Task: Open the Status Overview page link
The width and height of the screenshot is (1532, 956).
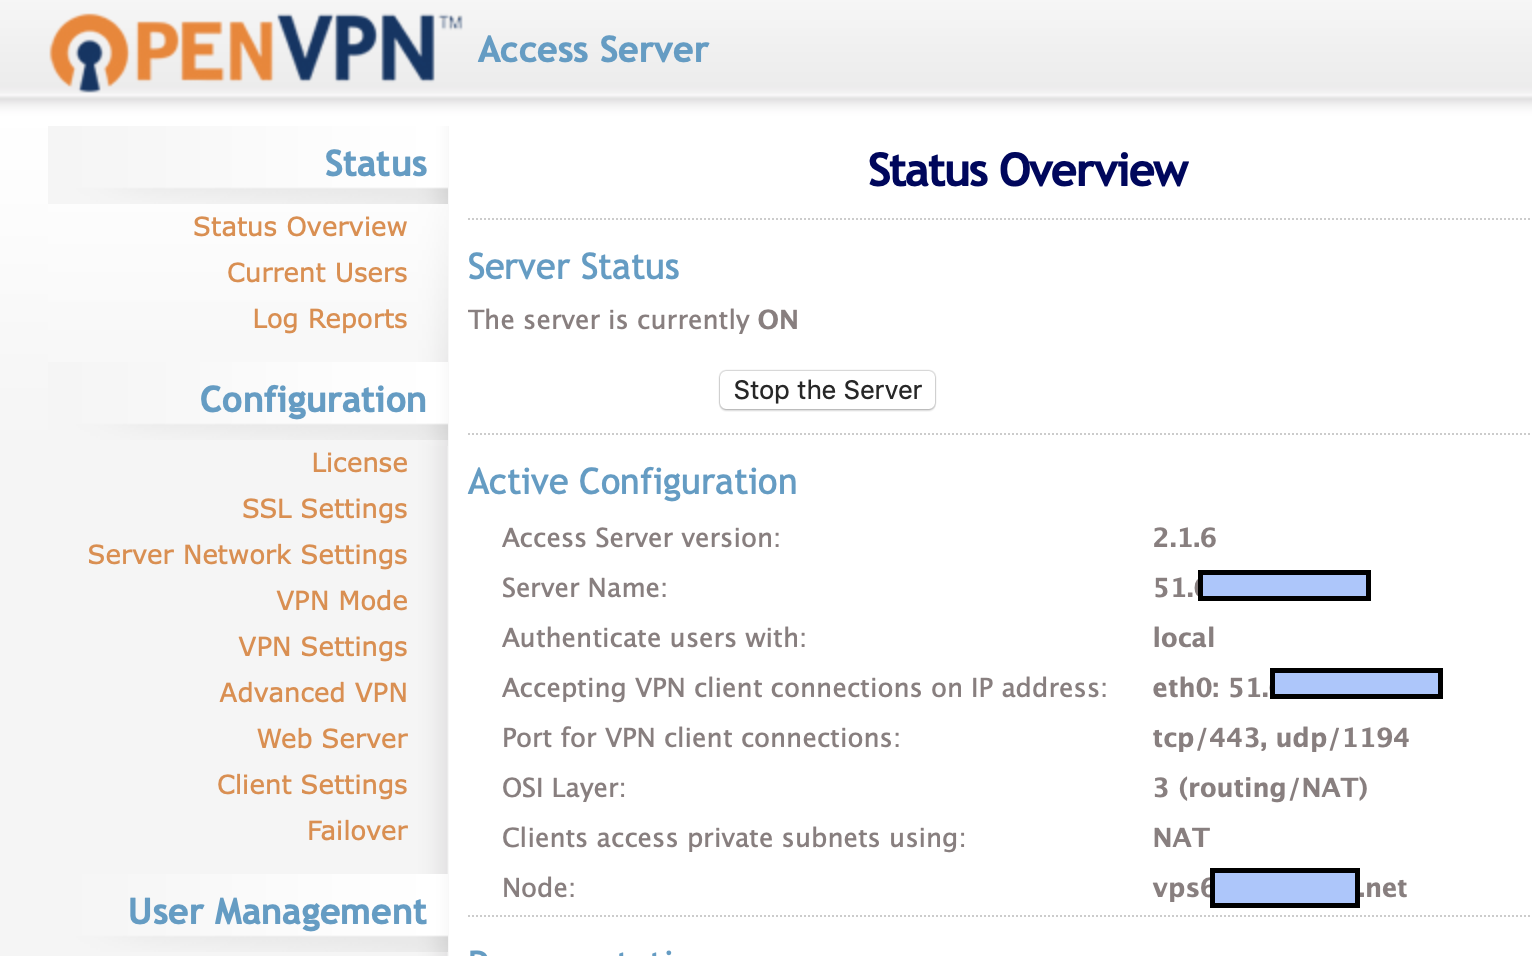Action: tap(300, 227)
